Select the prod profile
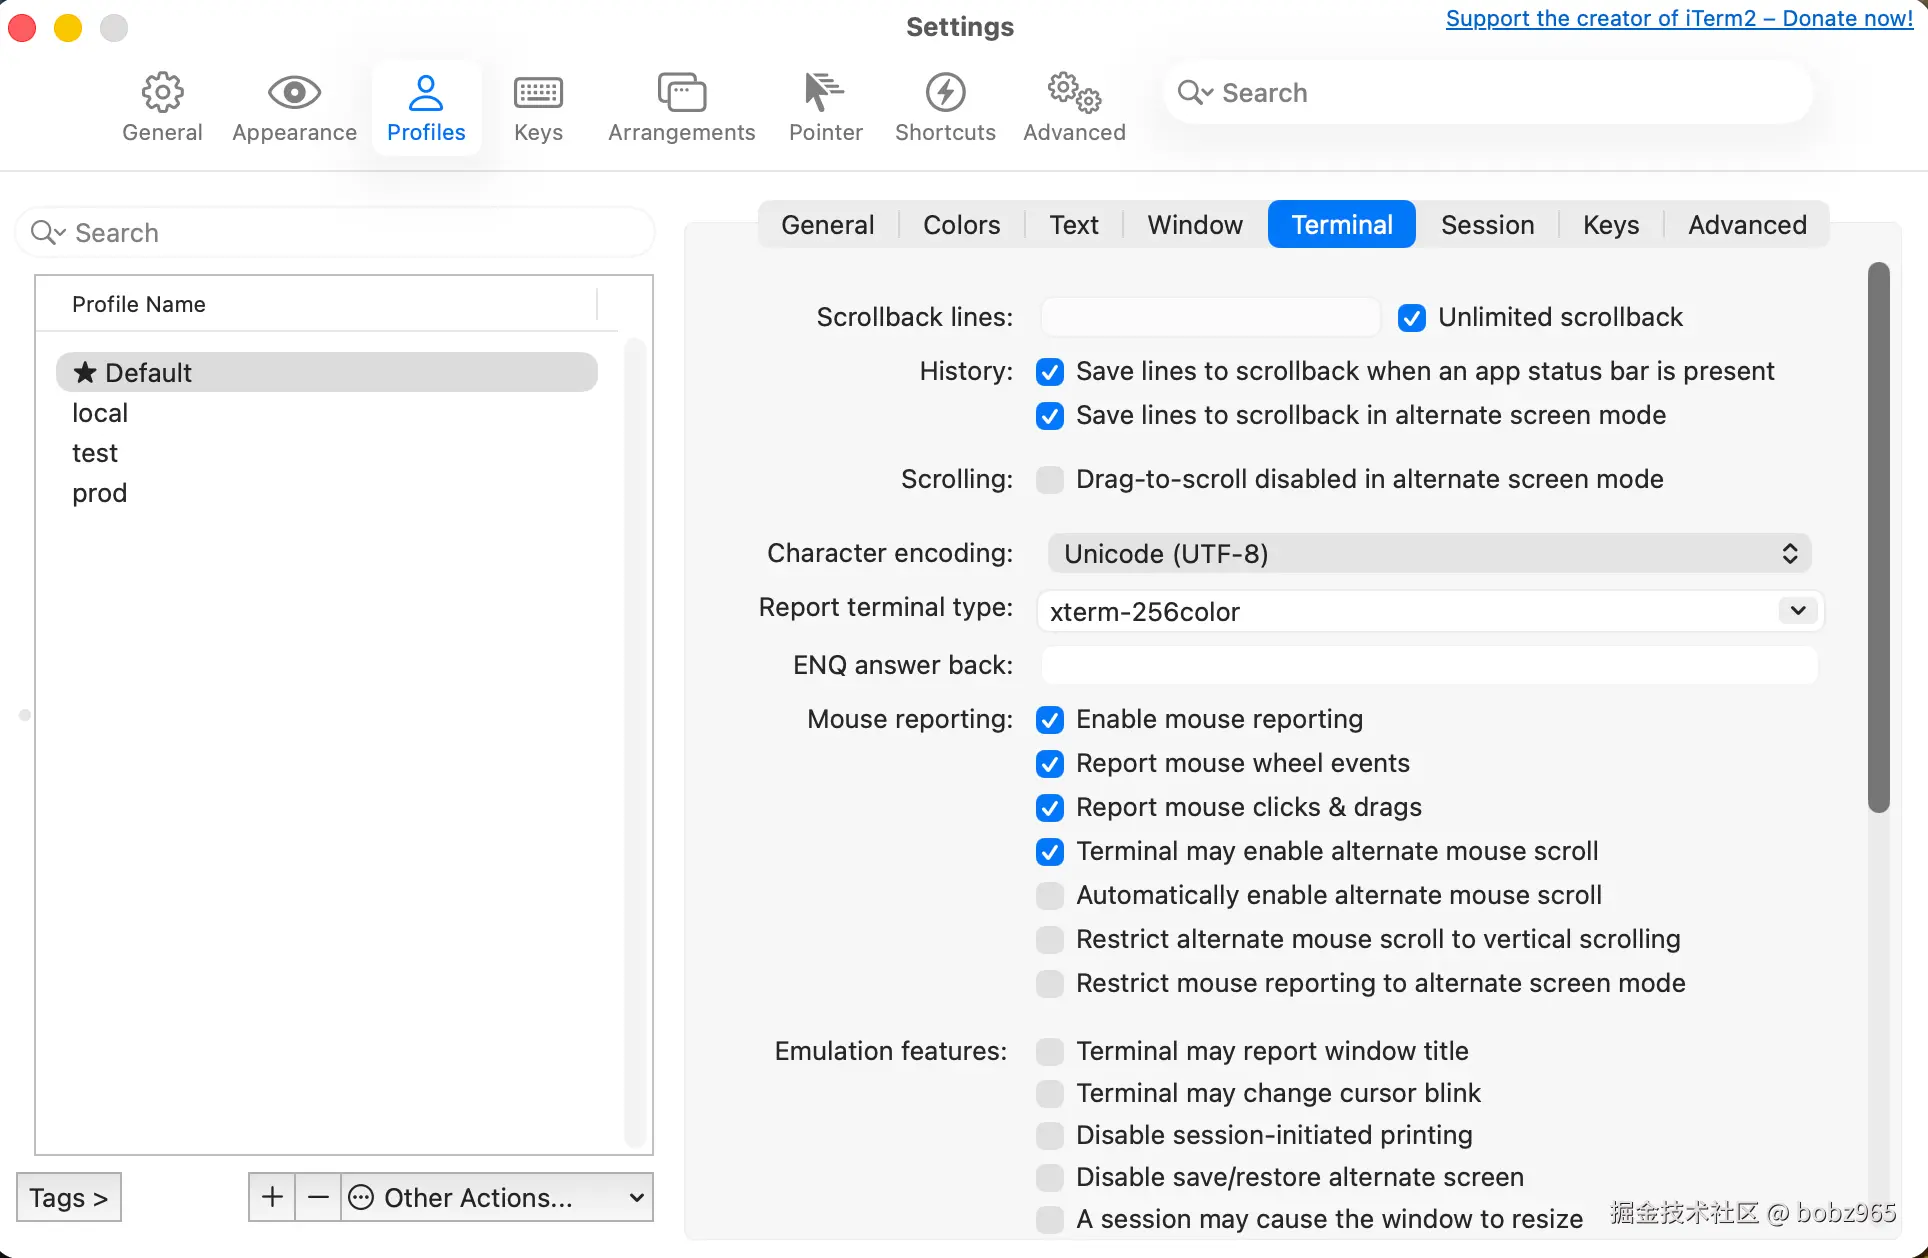Screen dimensions: 1928x1258 [327, 493]
